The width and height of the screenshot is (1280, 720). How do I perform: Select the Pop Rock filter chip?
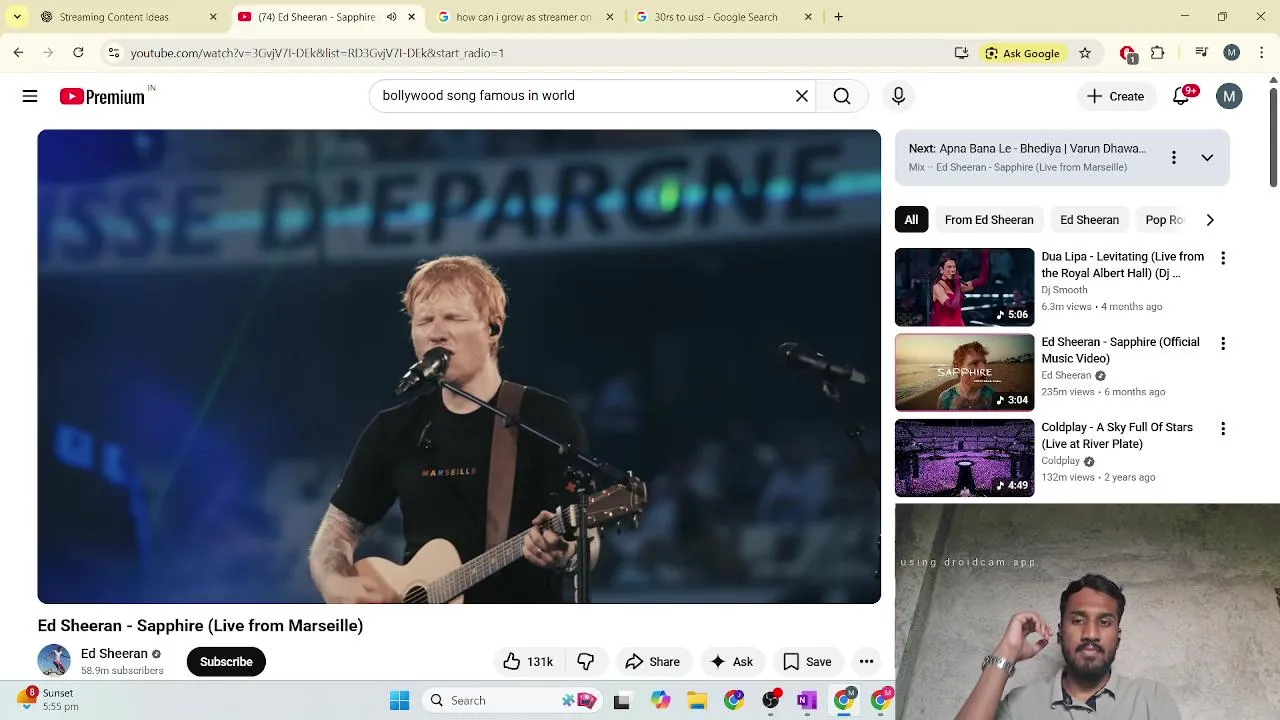click(1164, 220)
